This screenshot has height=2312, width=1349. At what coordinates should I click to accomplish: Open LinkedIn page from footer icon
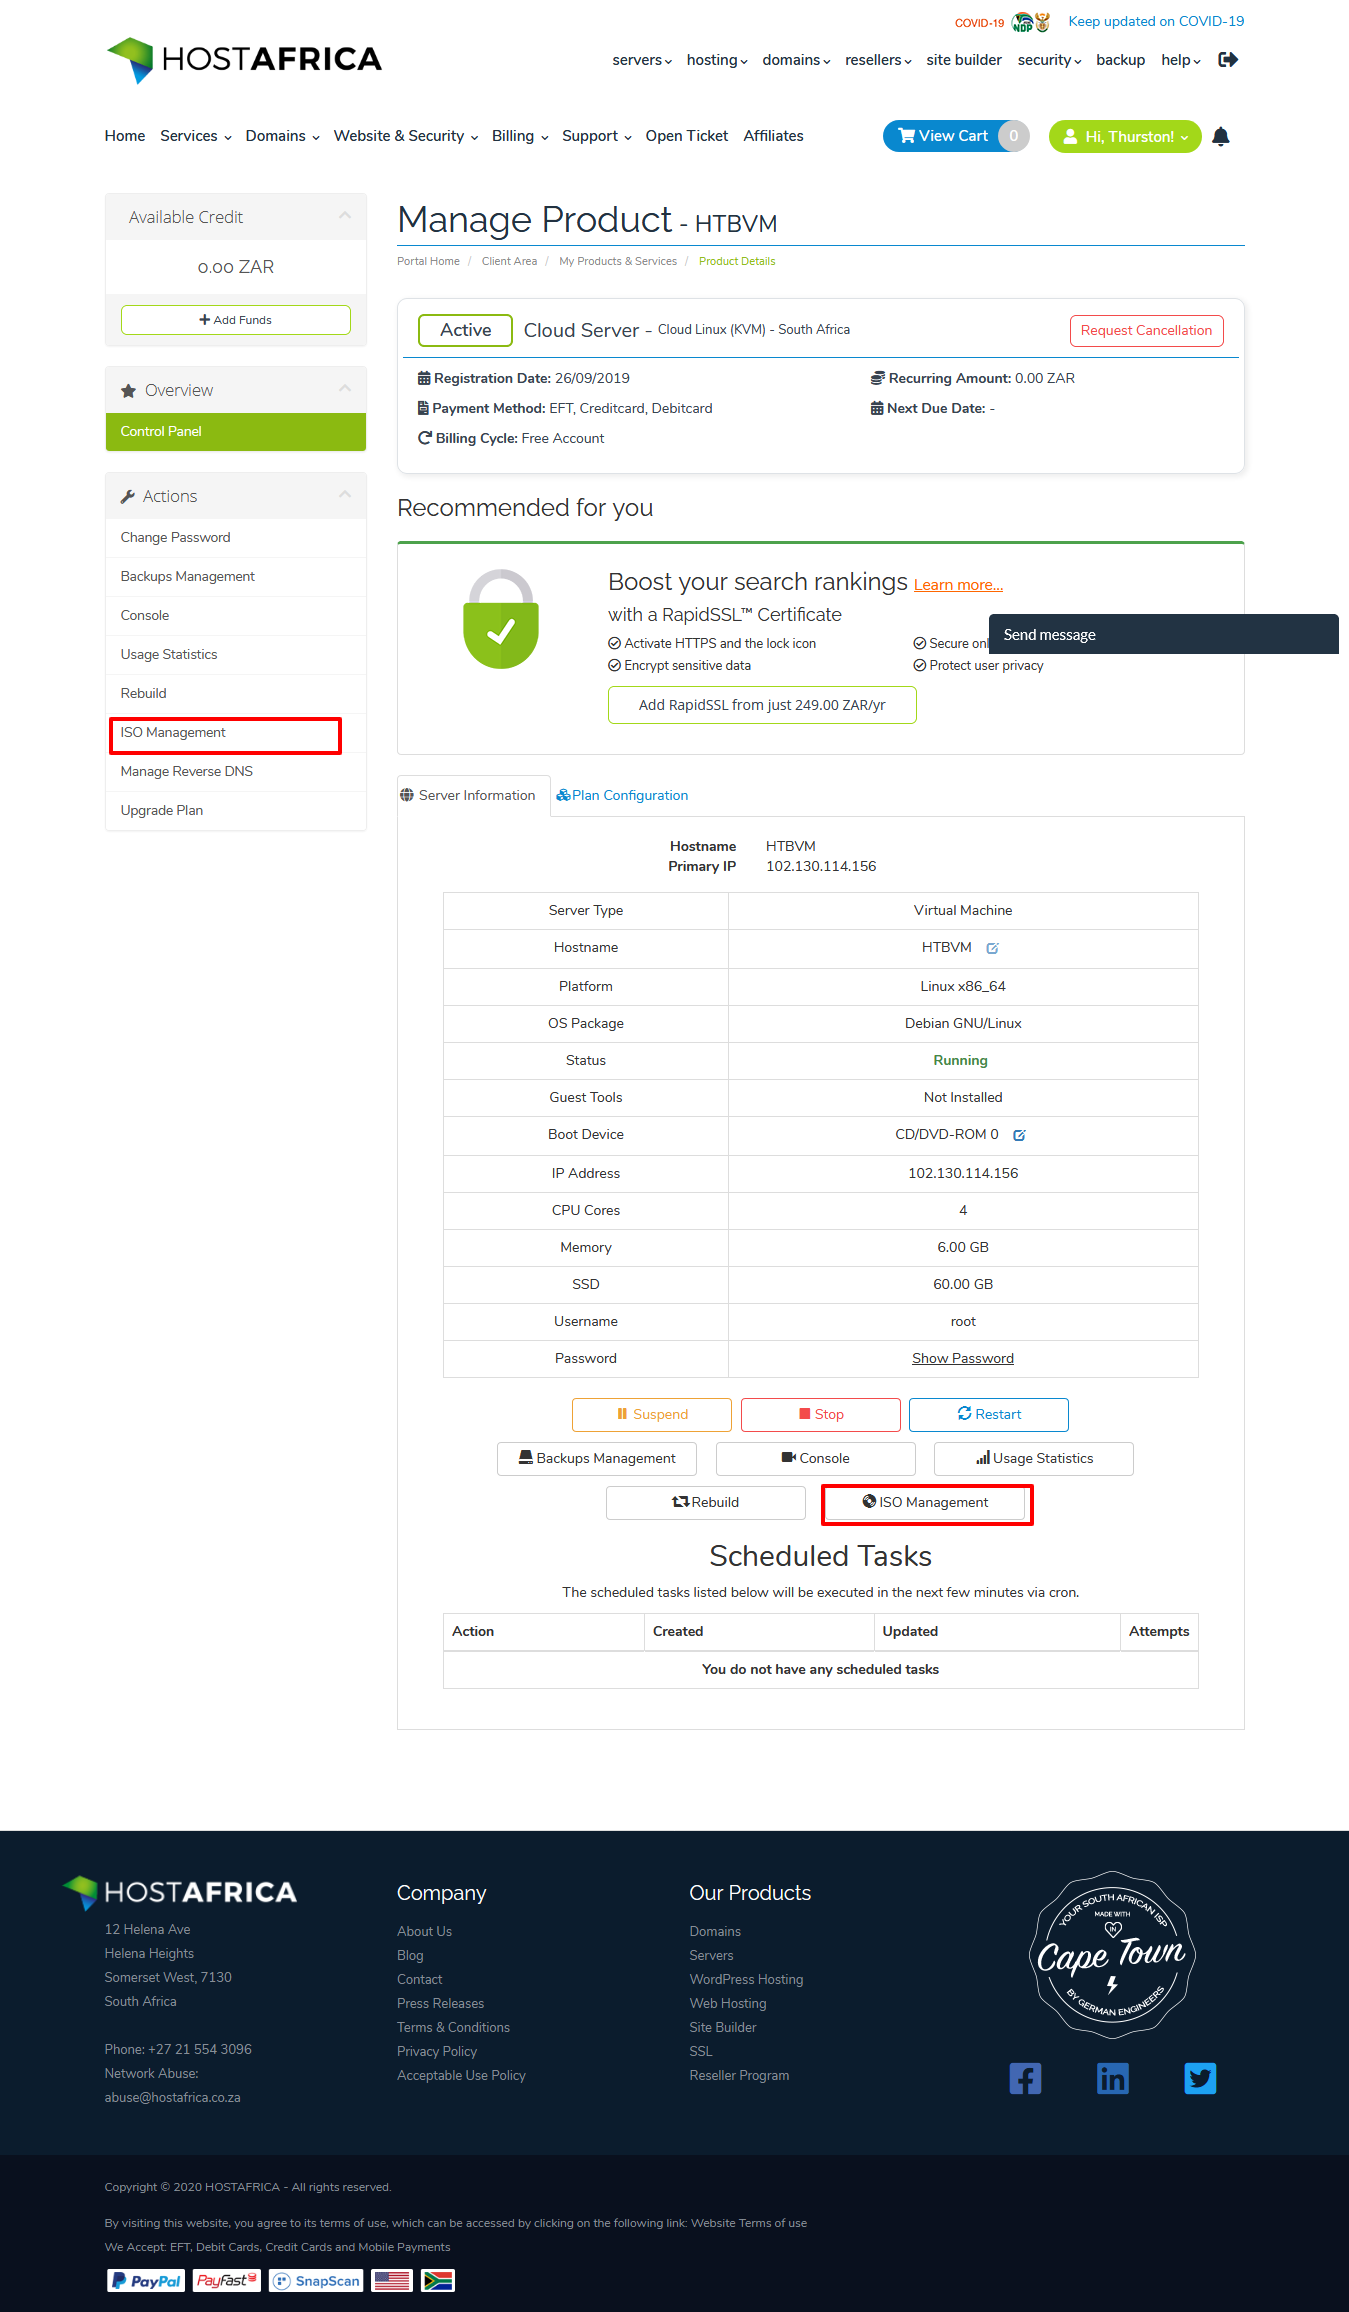[x=1112, y=2079]
